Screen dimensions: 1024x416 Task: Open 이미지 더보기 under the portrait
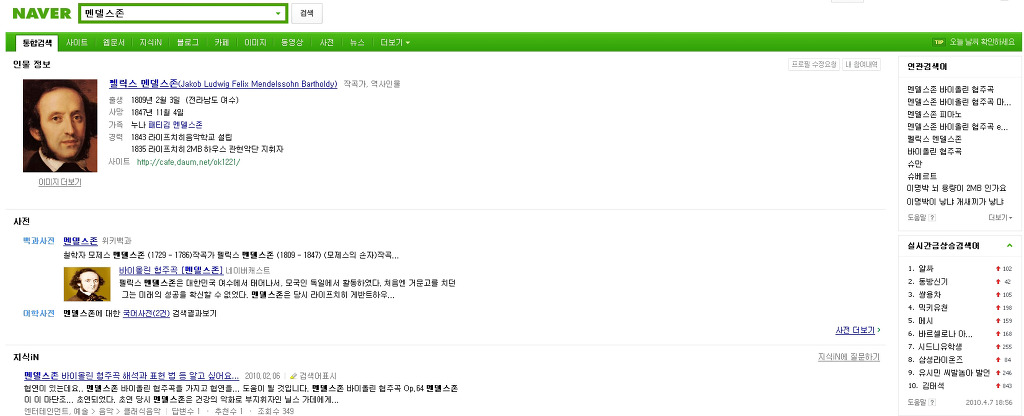pyautogui.click(x=60, y=183)
